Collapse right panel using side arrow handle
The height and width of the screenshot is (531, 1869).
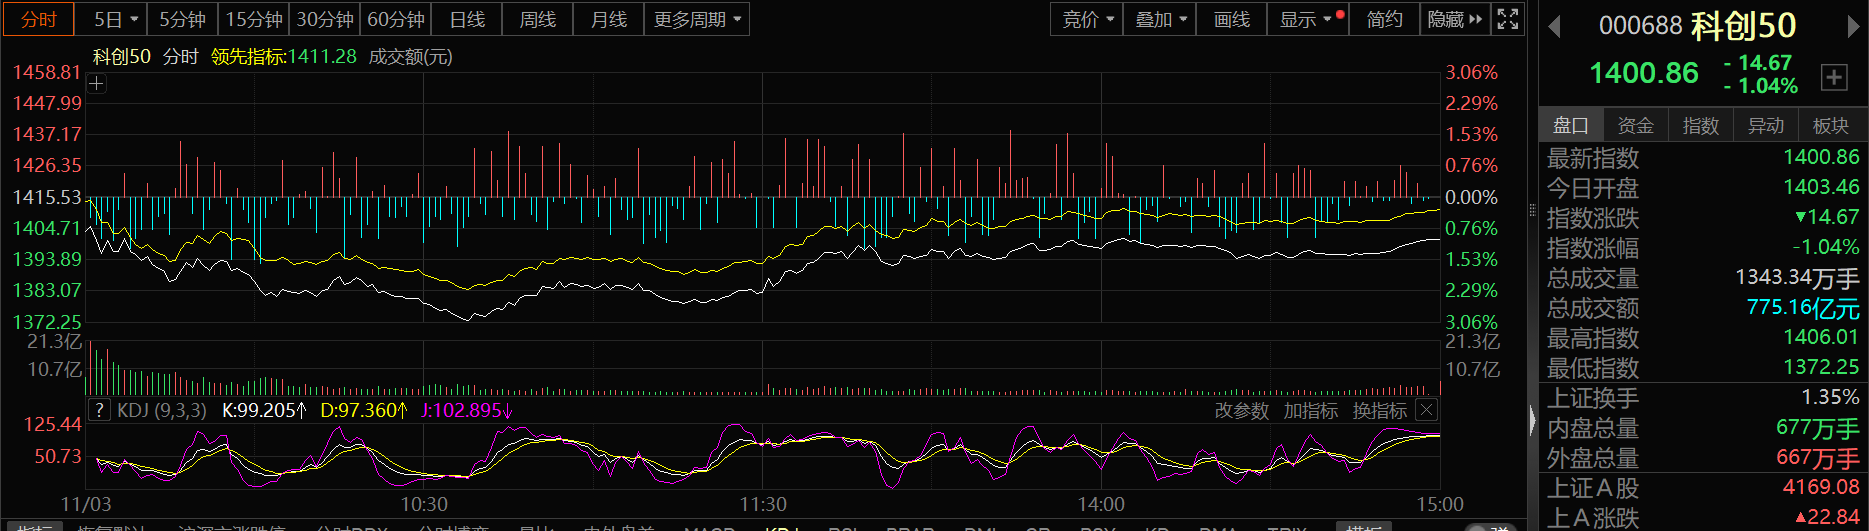pyautogui.click(x=1532, y=420)
